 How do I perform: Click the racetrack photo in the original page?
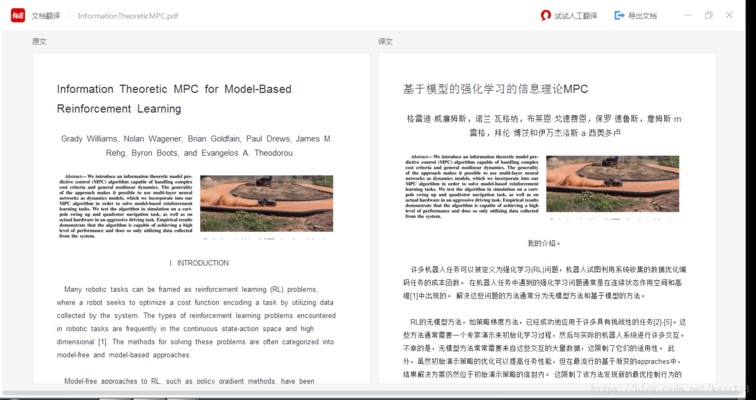pos(266,205)
